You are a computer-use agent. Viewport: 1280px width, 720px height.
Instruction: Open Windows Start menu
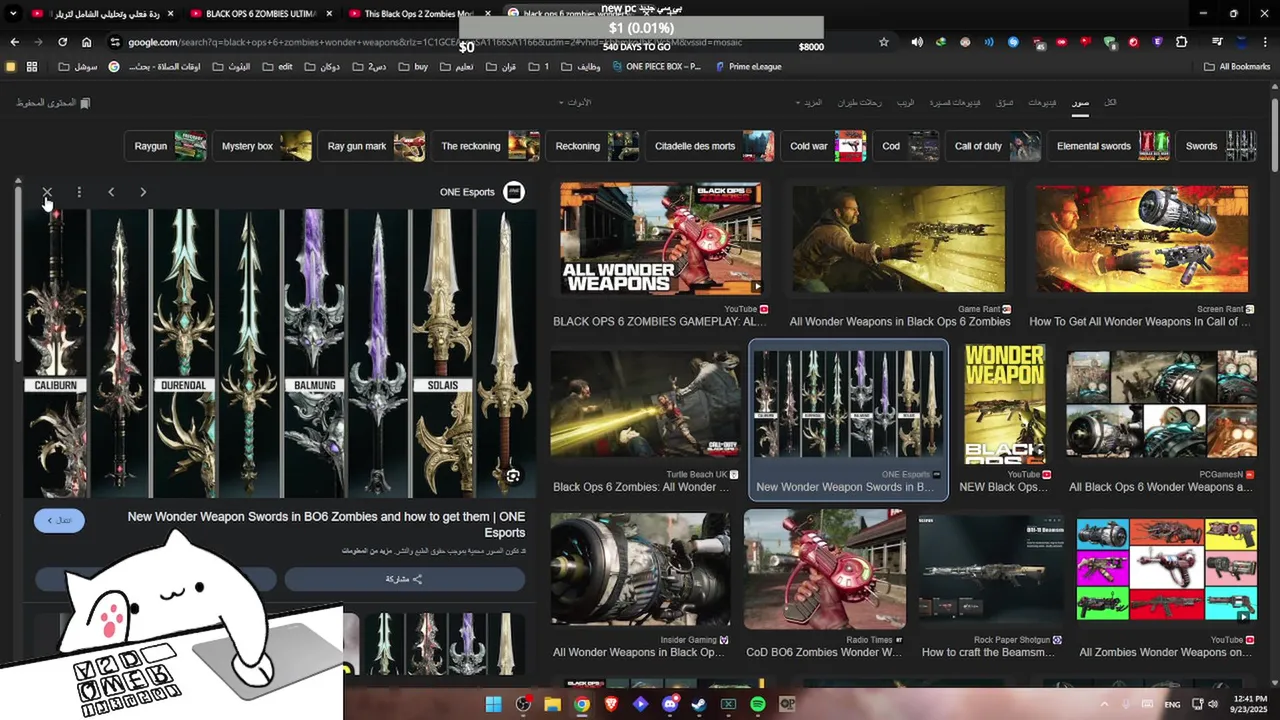pos(494,704)
